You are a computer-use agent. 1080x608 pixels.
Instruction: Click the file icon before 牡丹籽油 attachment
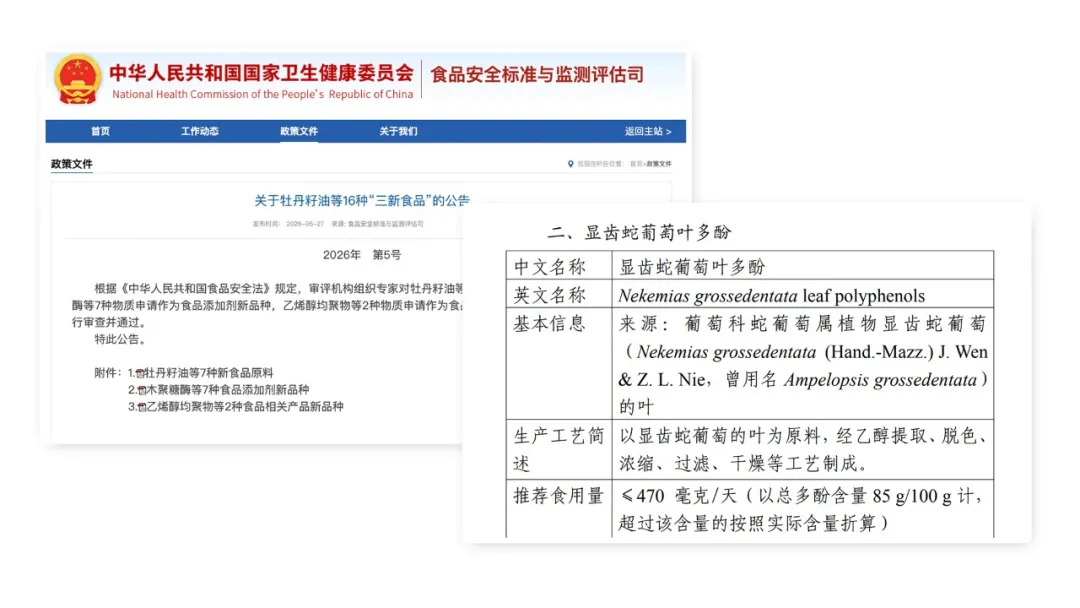tap(140, 373)
